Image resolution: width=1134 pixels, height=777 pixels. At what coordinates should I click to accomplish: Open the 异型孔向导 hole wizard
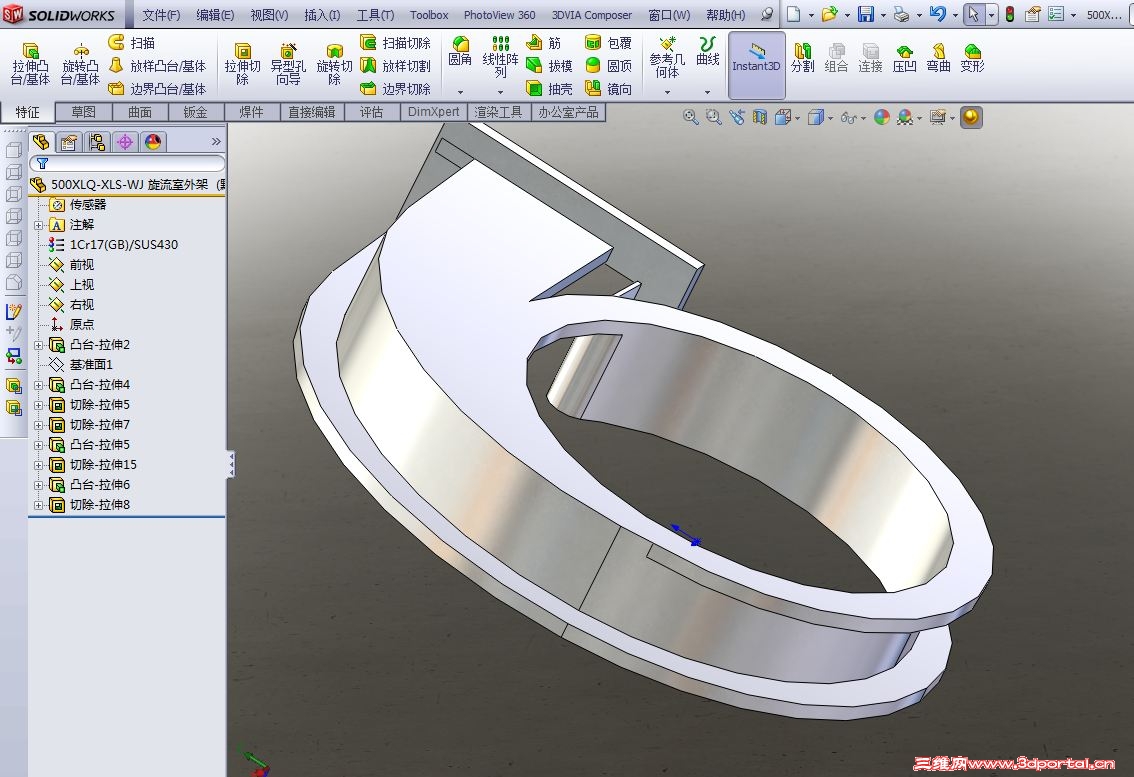(288, 64)
